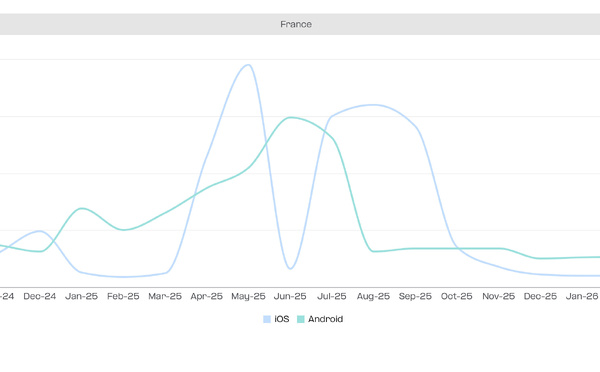Click the Feb-25 axis label
Viewport: 600px width, 372px height.
coord(123,296)
